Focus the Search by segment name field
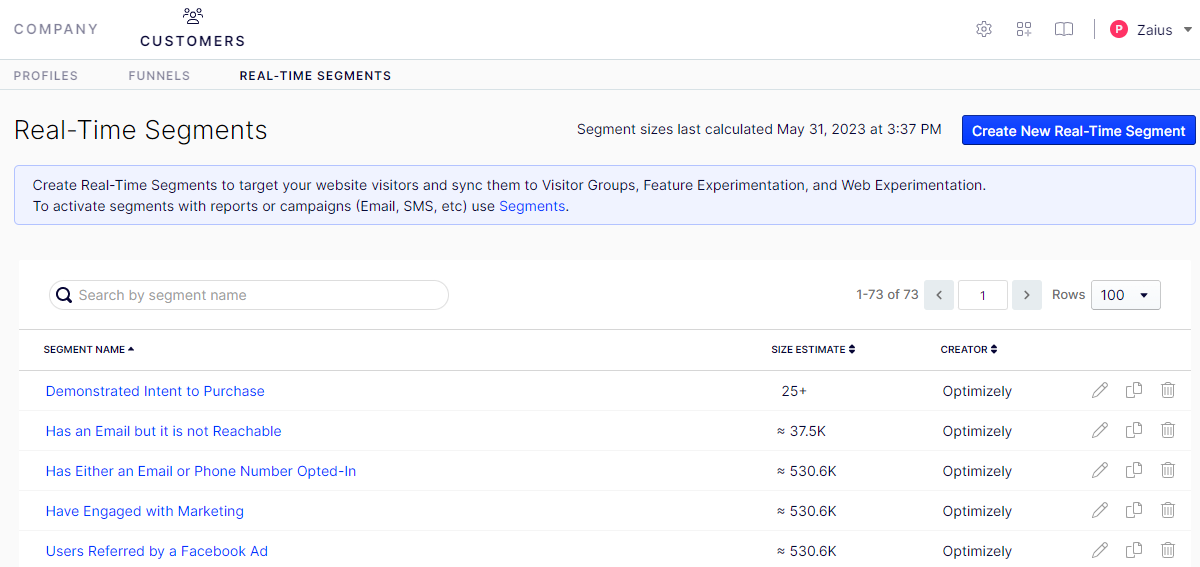Viewport: 1200px width, 567px height. tap(249, 295)
